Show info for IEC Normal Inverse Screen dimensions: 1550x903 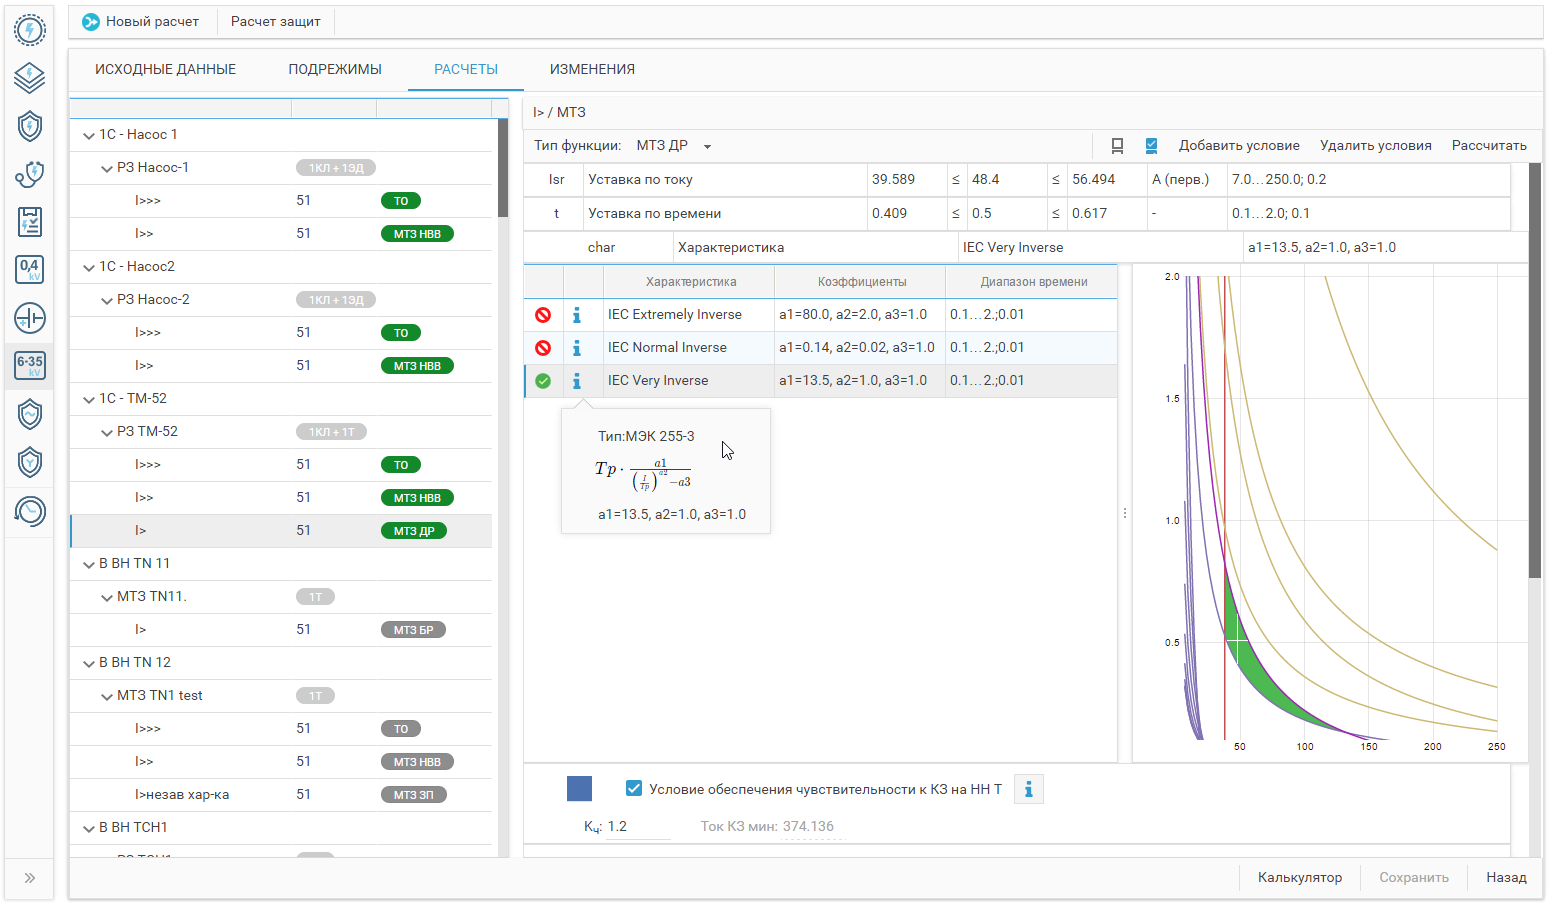(x=577, y=348)
